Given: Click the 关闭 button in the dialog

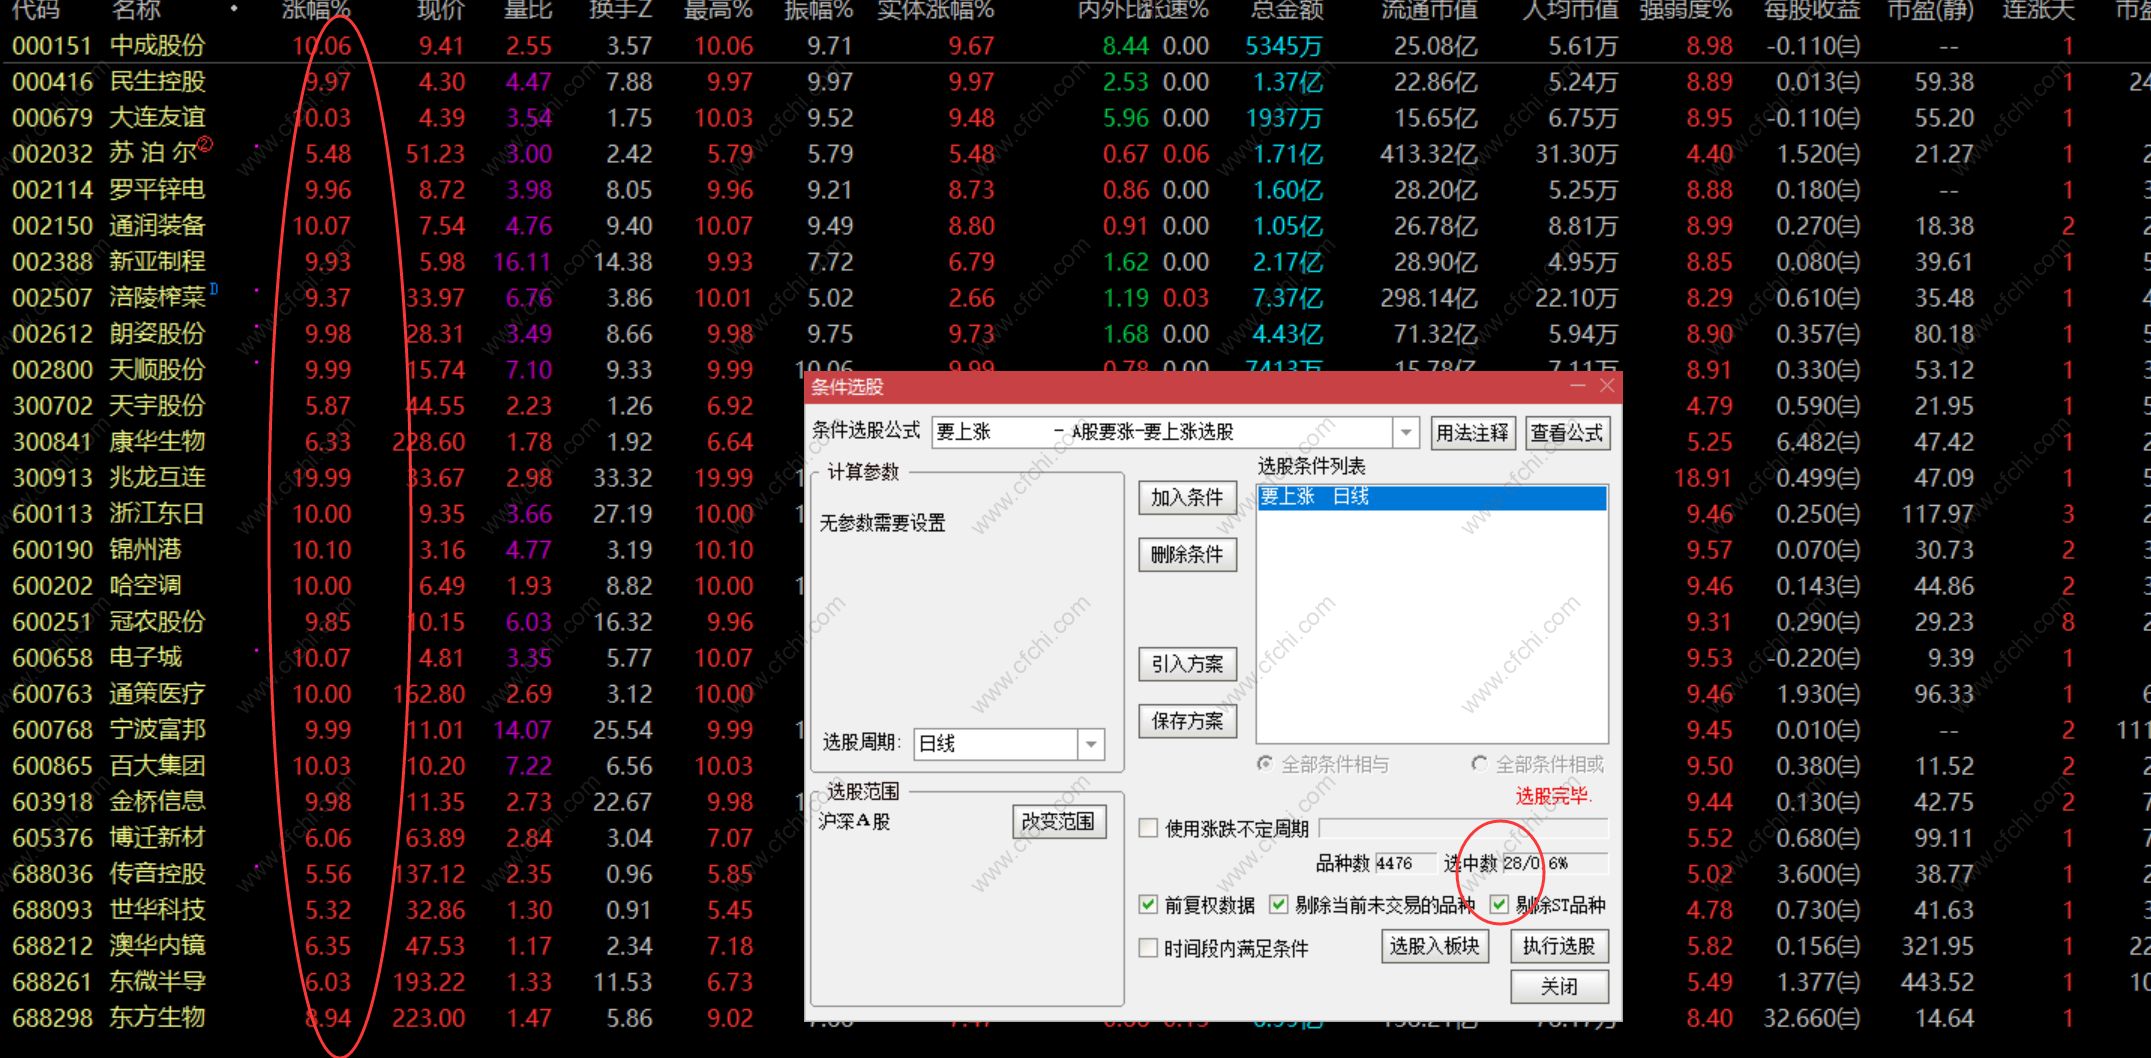Looking at the screenshot, I should click(x=1559, y=987).
